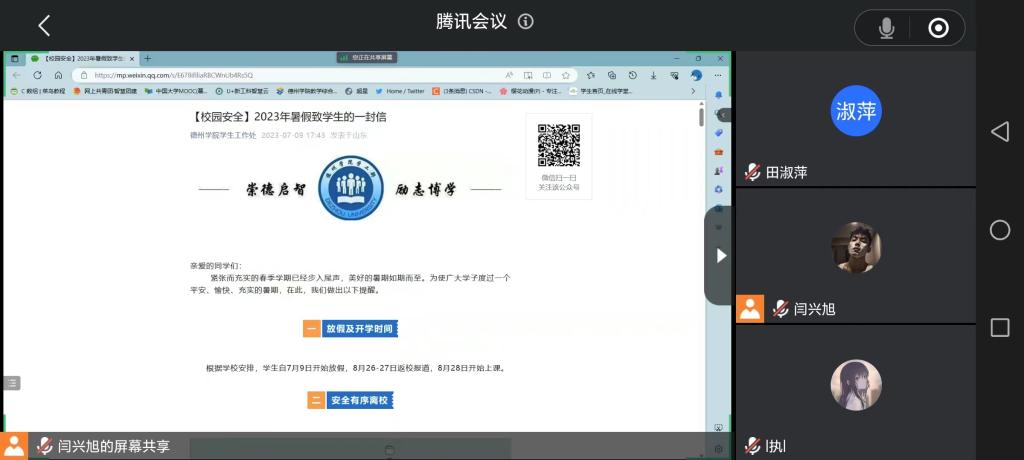Click the shared page's vertical scrollbar
Screen dimensions: 1024x460
click(x=700, y=120)
